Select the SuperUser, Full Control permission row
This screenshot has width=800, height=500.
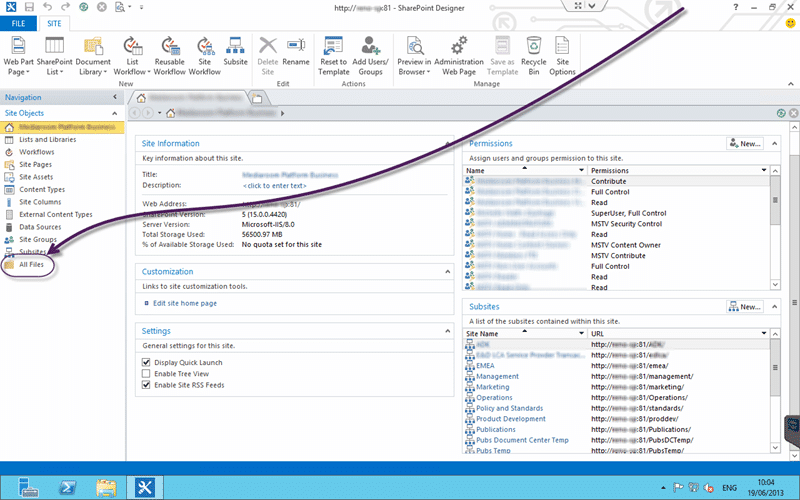pos(616,213)
